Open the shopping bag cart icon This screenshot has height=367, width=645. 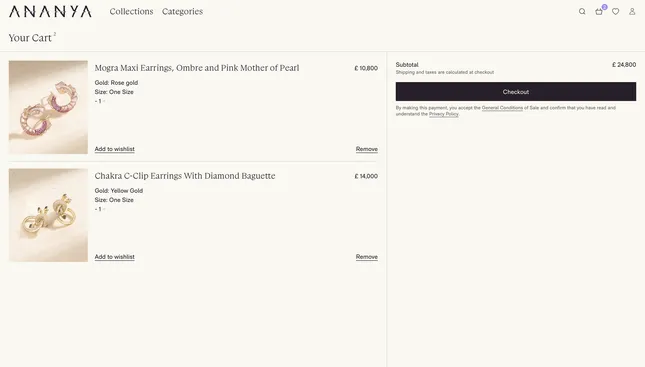click(599, 12)
